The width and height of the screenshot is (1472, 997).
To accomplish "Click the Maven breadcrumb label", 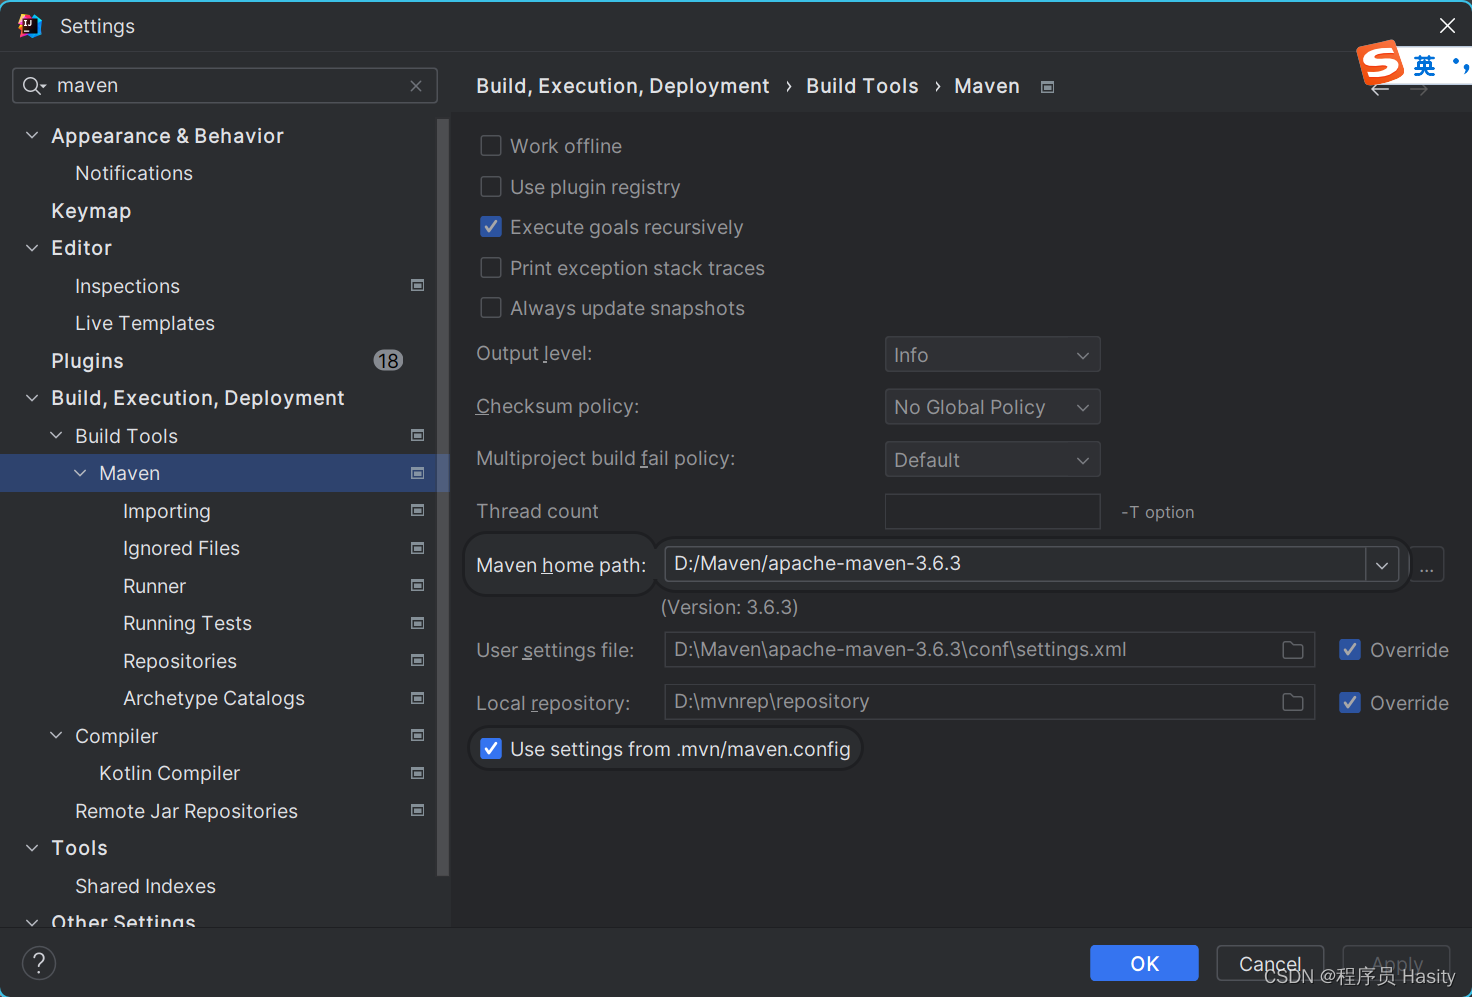I will 987,86.
